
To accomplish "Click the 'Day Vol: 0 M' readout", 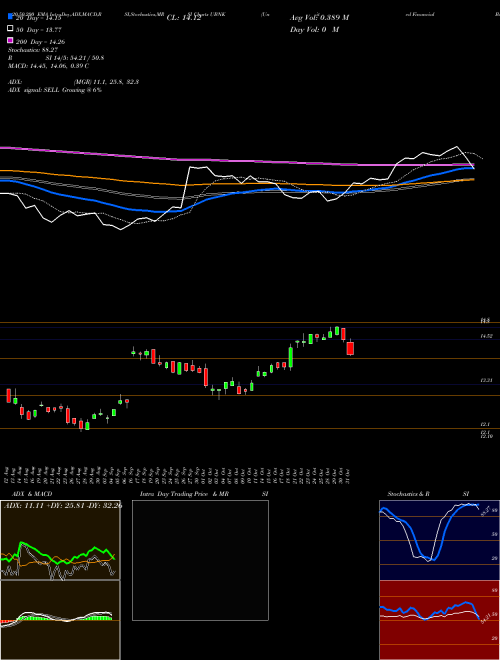I will tap(314, 30).
